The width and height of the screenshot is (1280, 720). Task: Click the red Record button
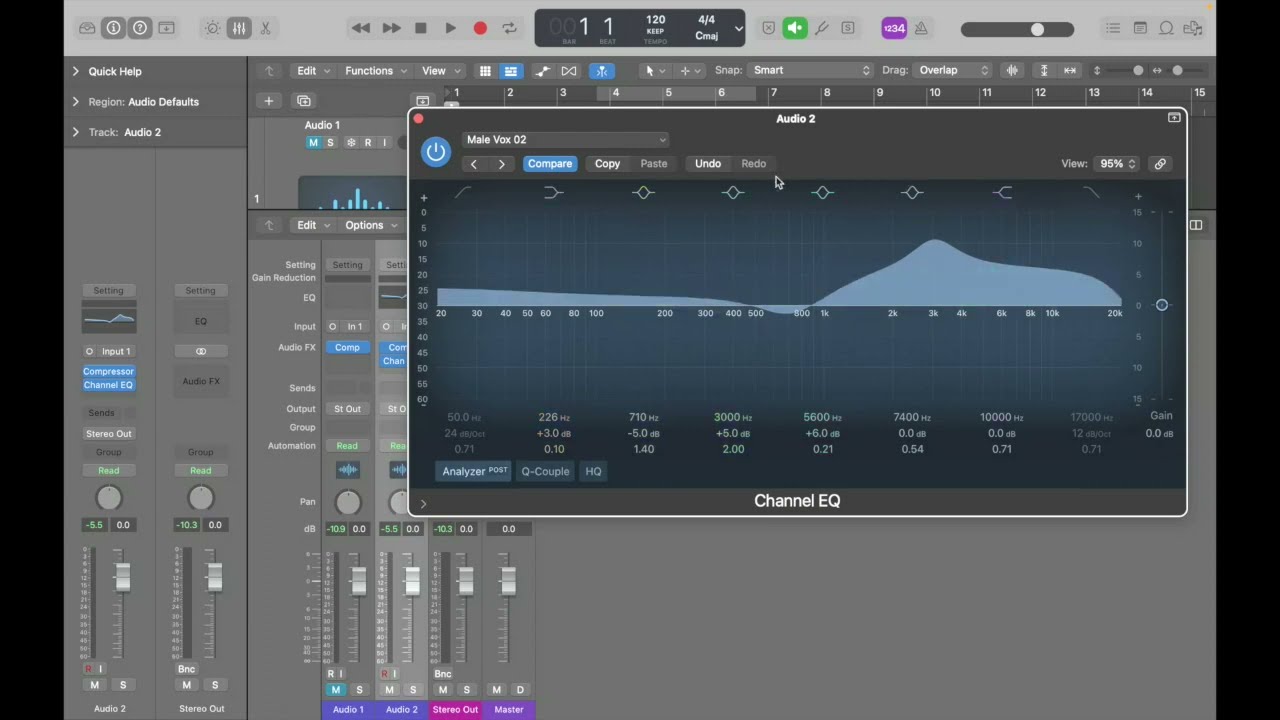click(480, 28)
